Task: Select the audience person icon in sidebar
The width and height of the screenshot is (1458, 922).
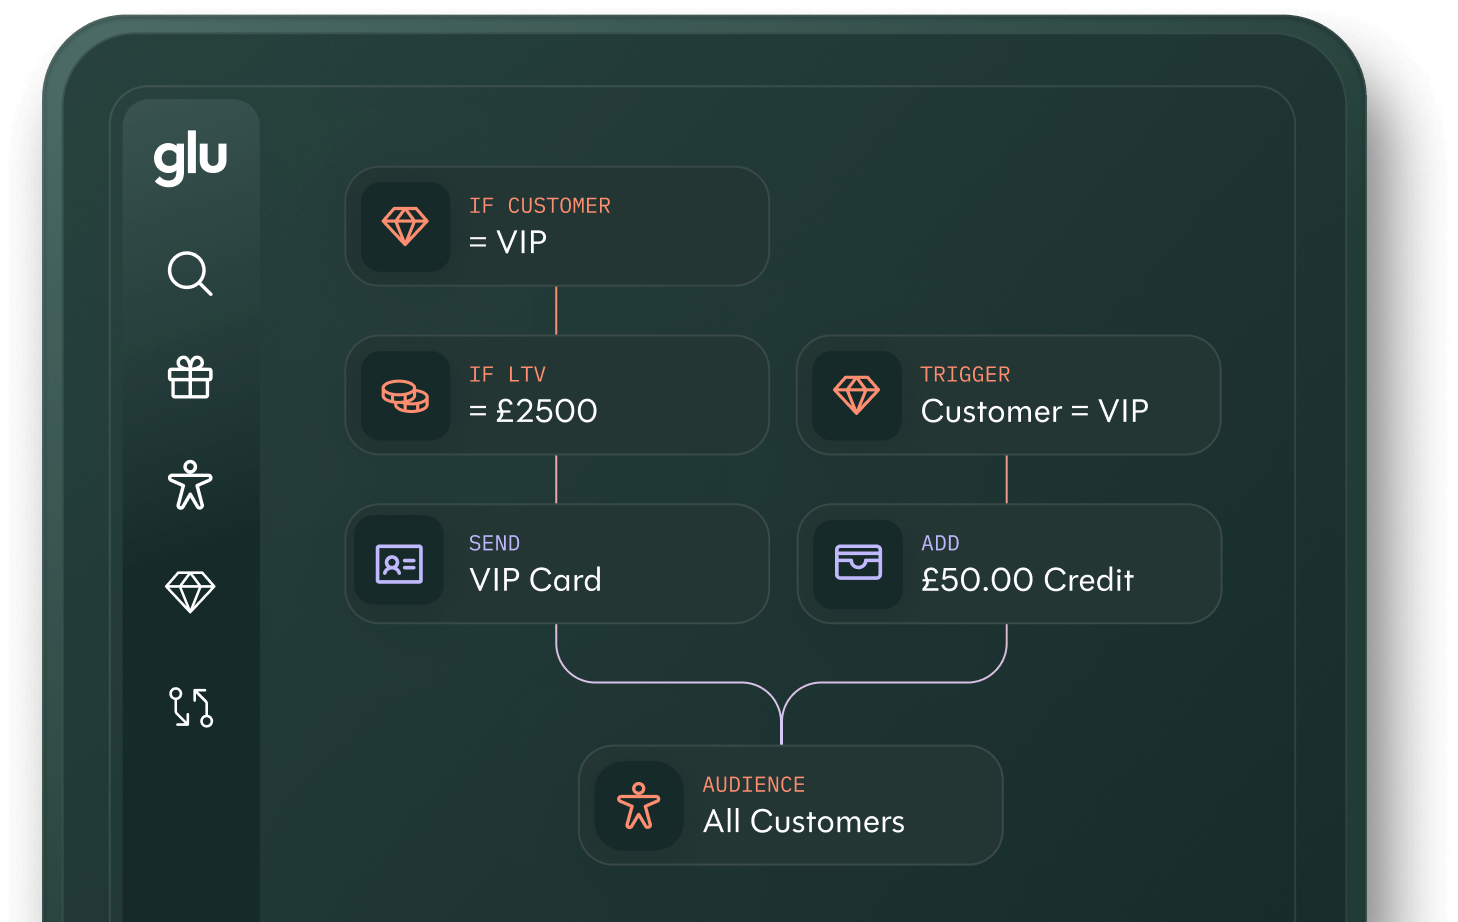Action: [190, 485]
